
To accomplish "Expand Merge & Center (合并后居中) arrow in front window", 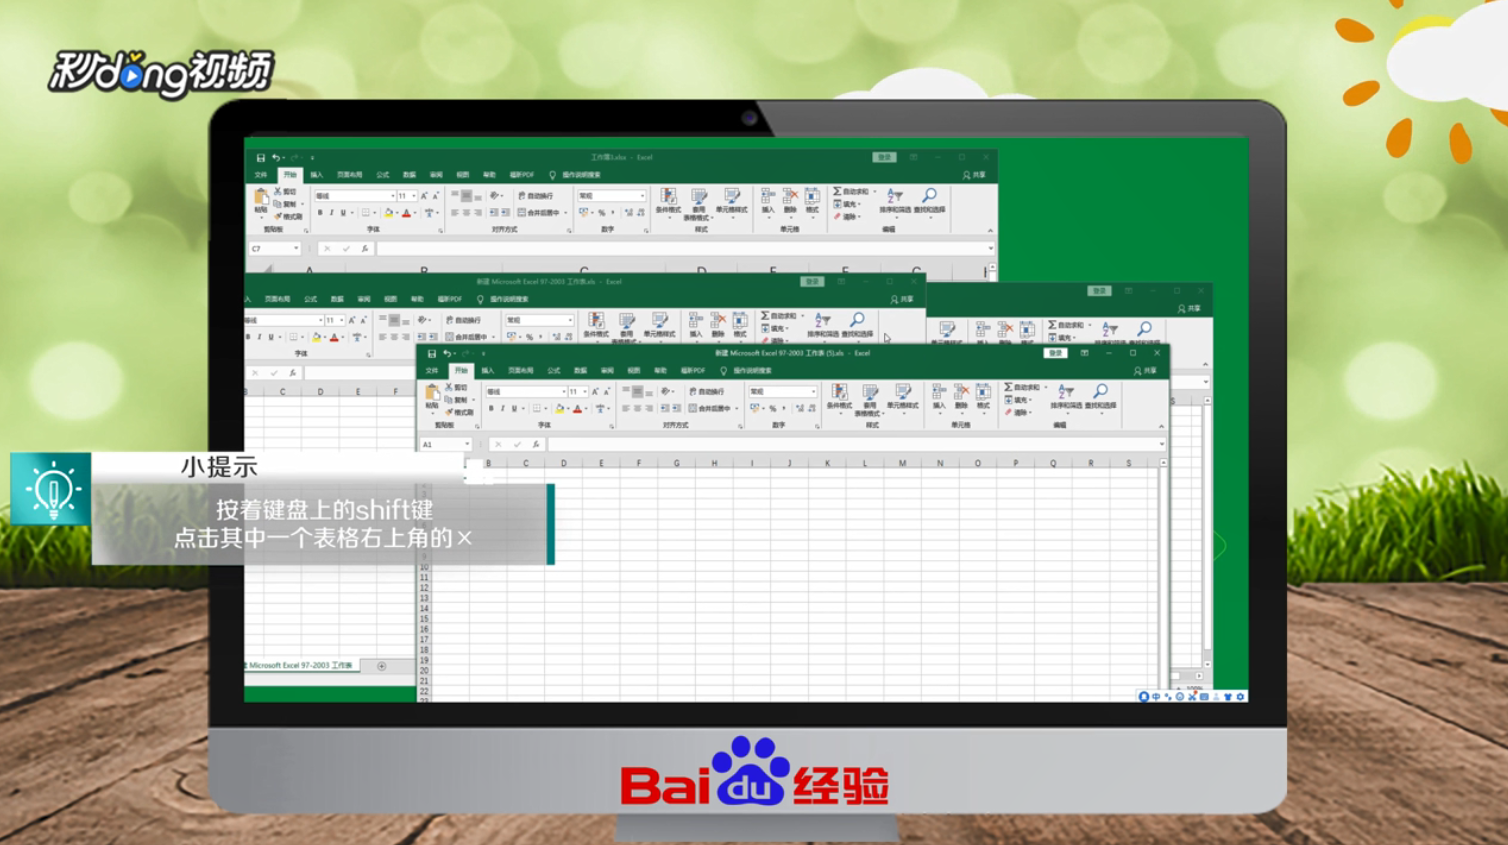I will (x=737, y=408).
